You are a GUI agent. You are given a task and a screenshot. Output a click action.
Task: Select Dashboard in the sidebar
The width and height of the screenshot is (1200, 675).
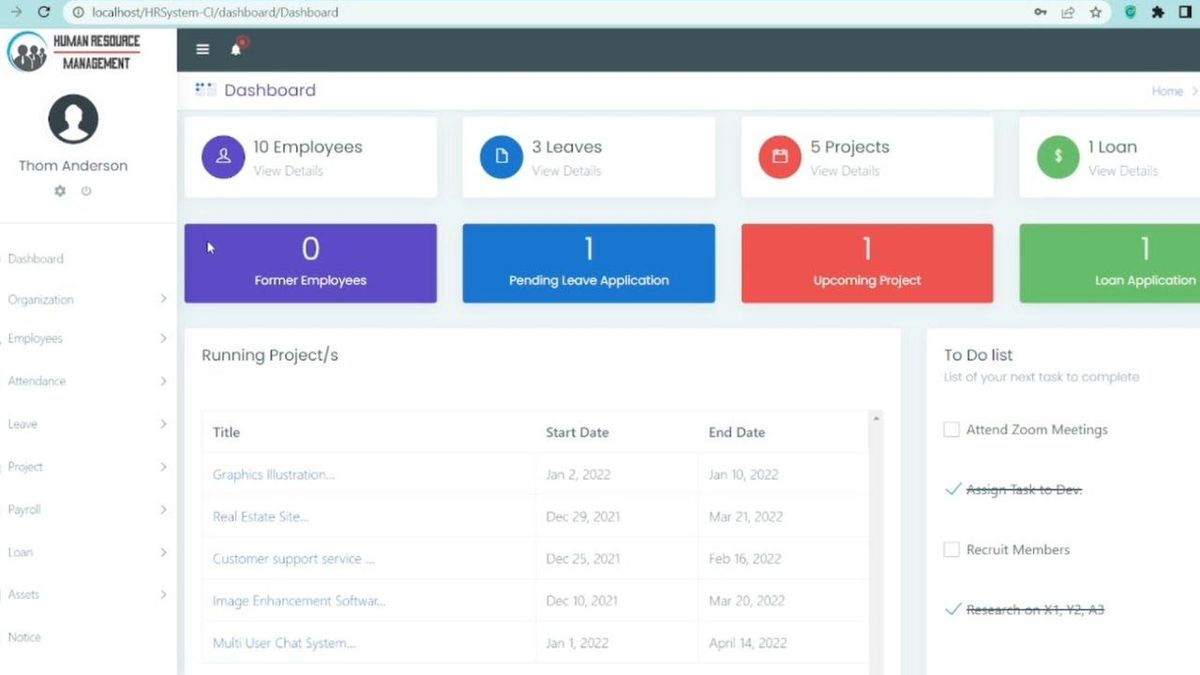(x=36, y=258)
